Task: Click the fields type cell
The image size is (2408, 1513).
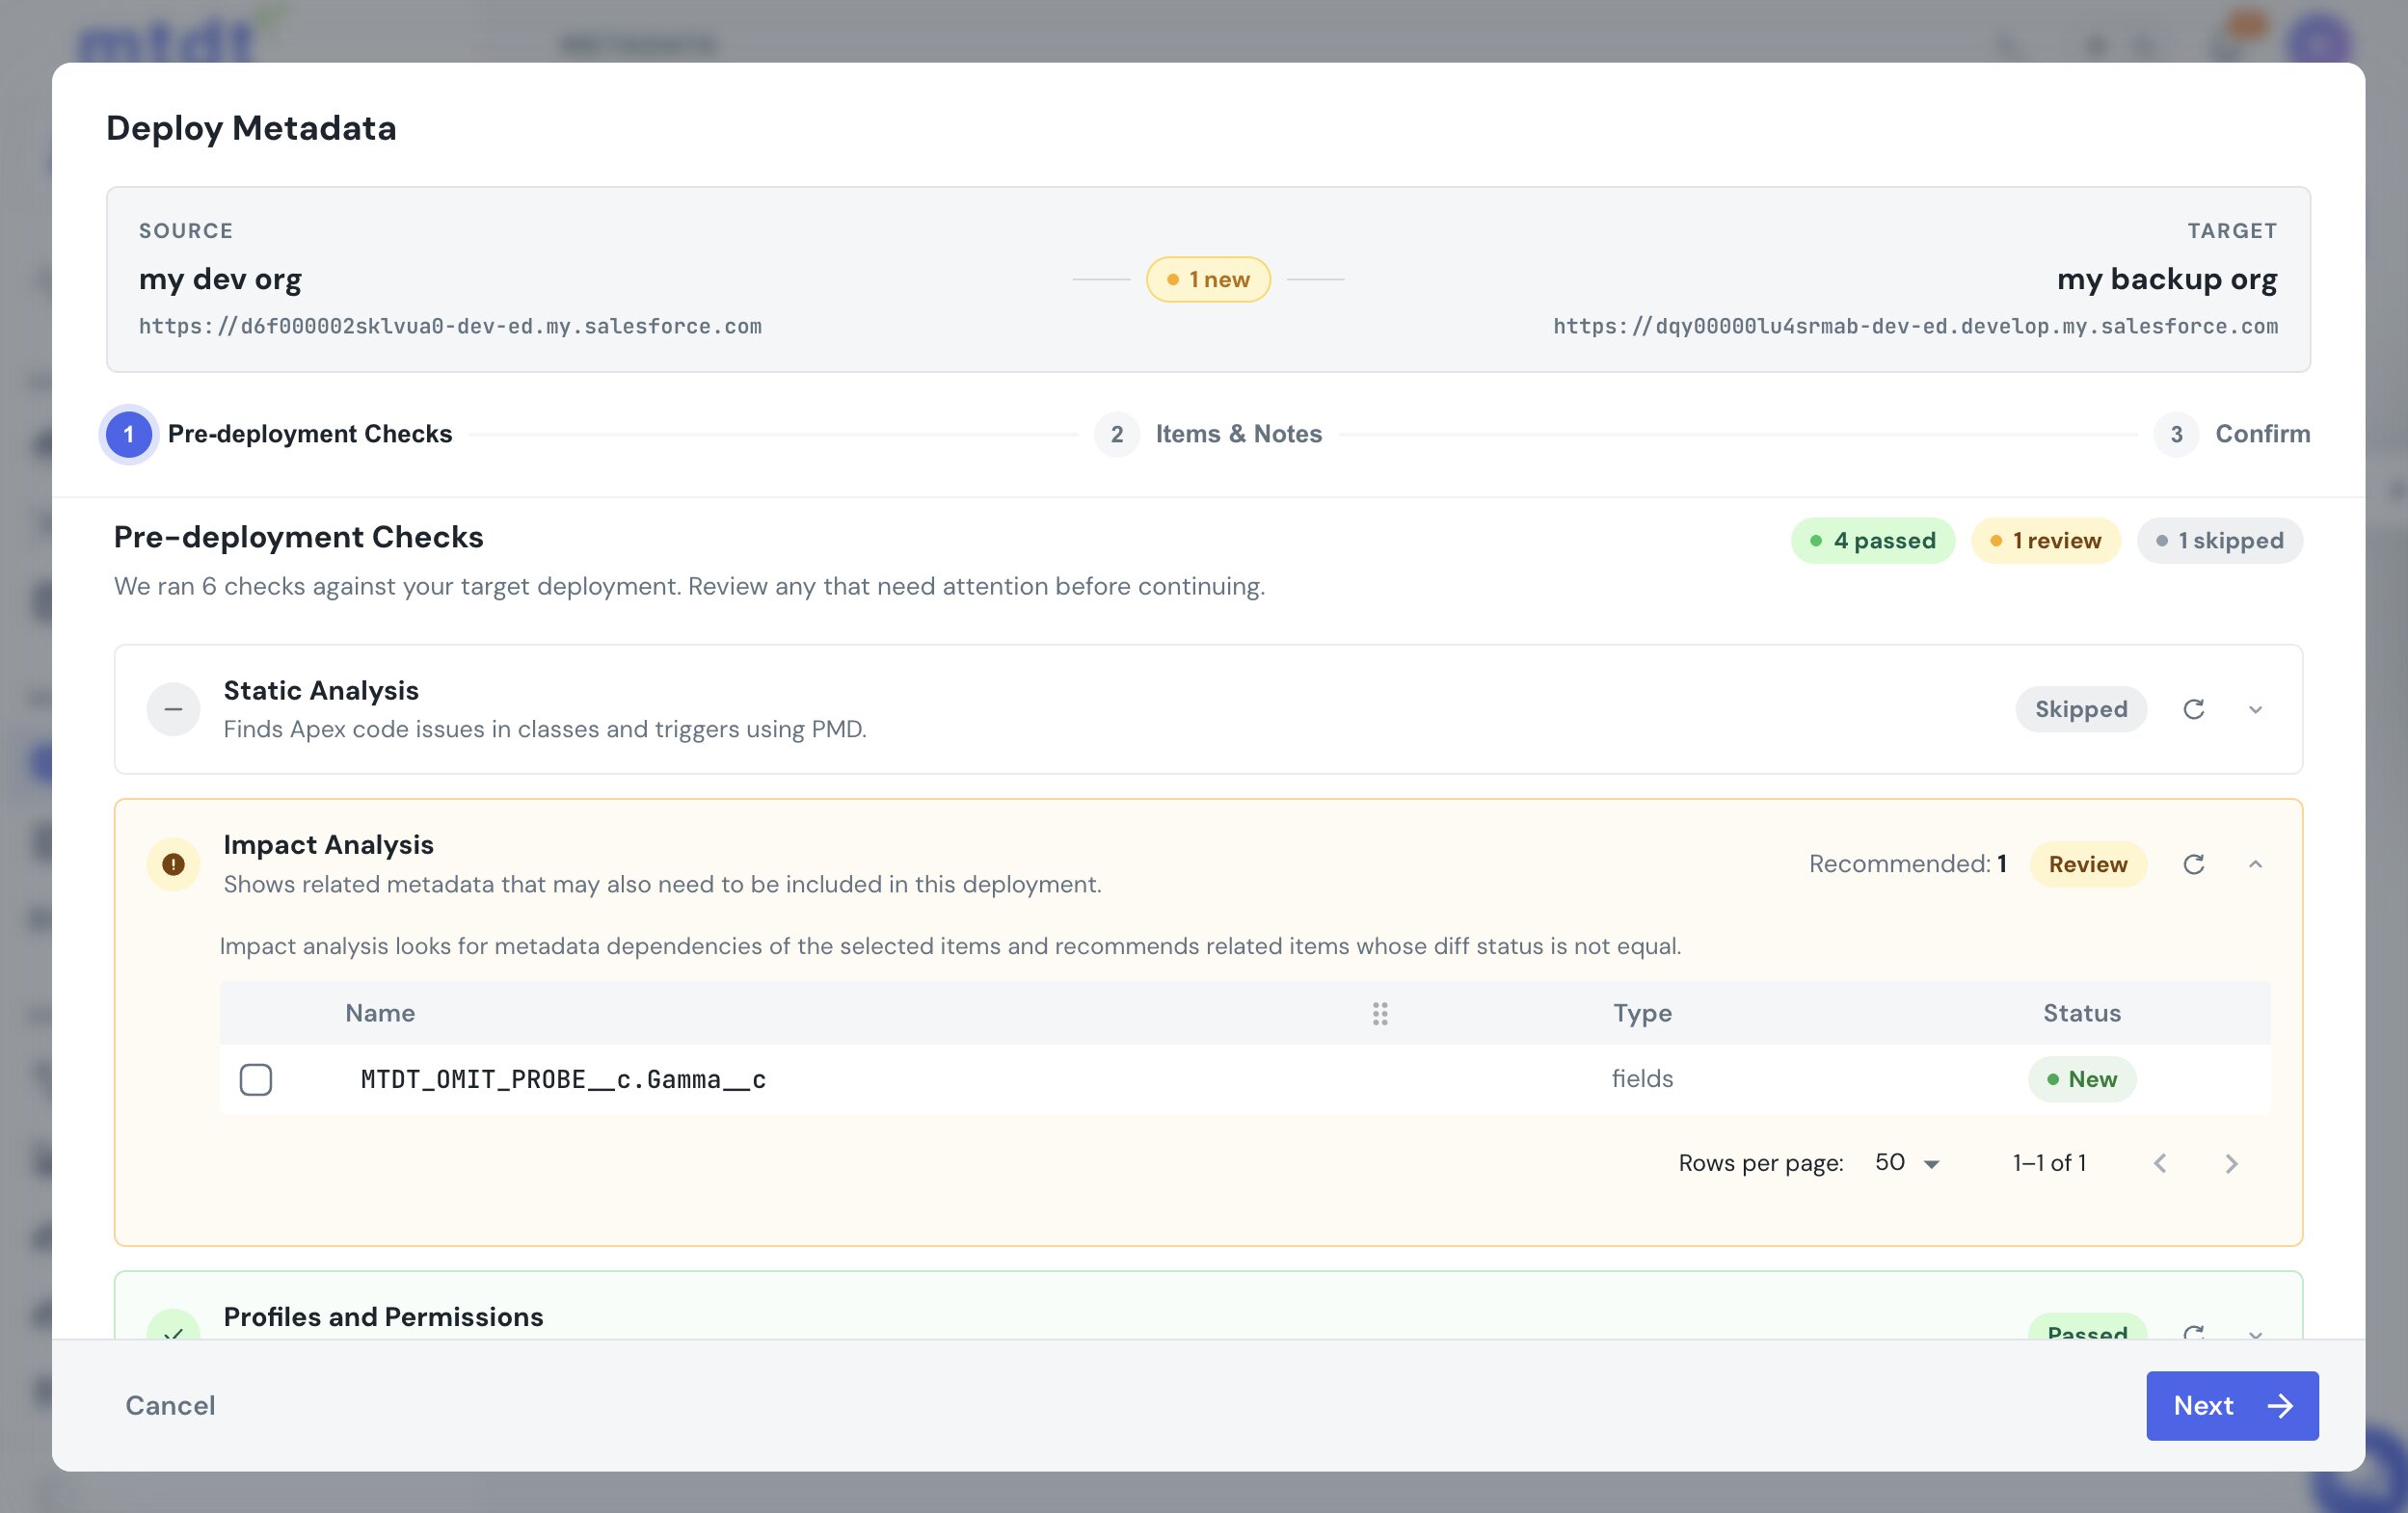Action: (1642, 1078)
